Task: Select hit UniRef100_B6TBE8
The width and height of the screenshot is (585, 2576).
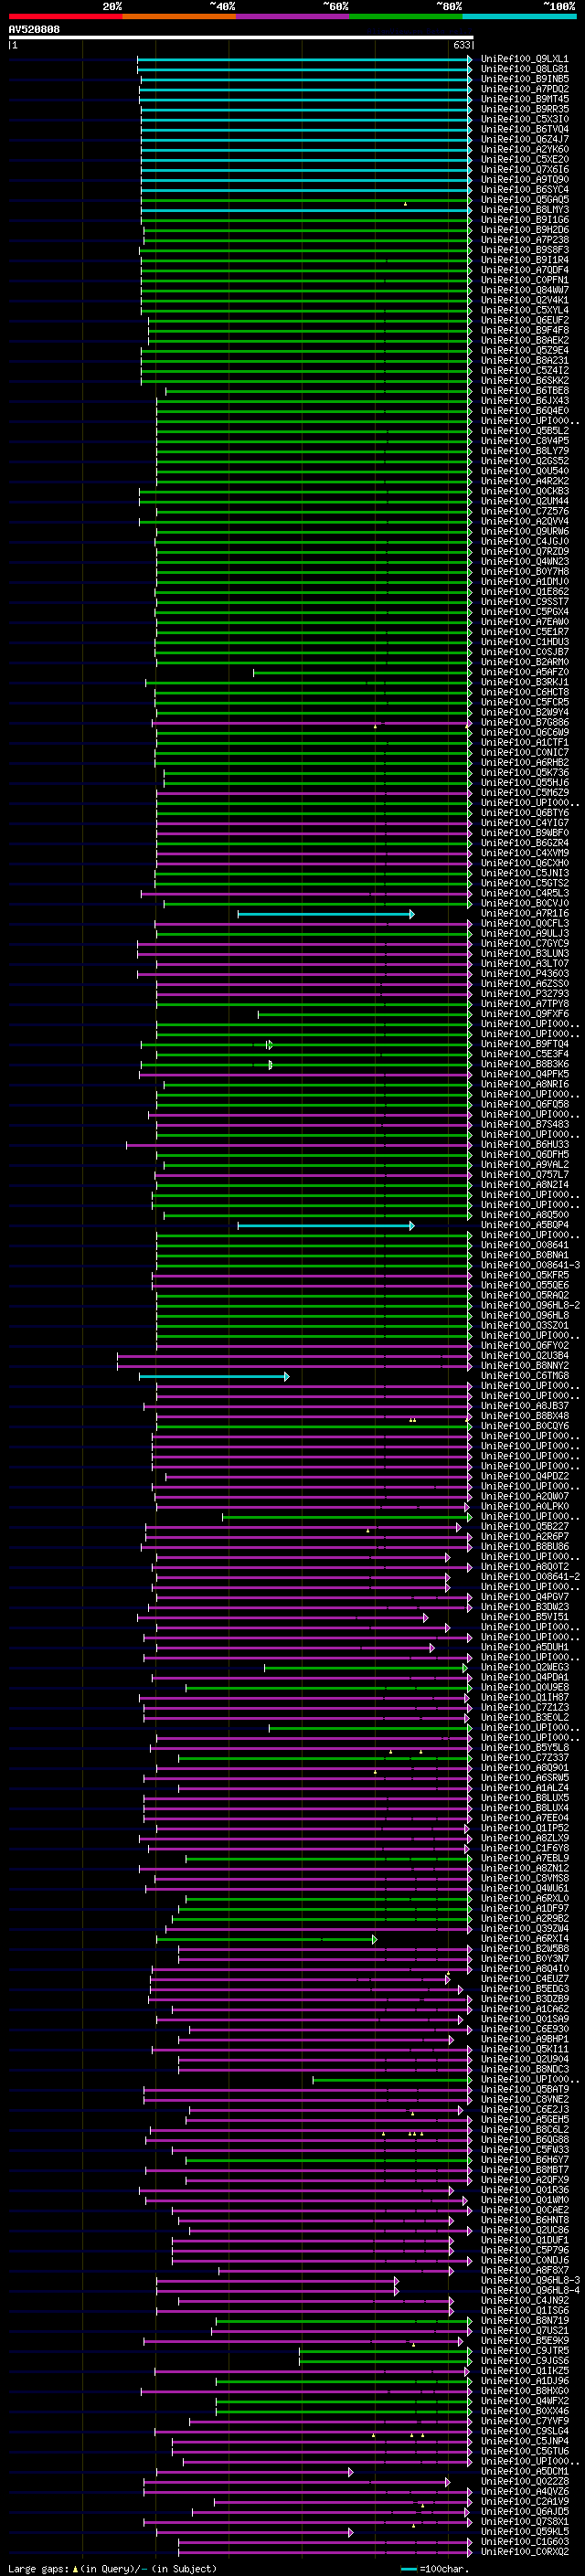Action: point(525,391)
